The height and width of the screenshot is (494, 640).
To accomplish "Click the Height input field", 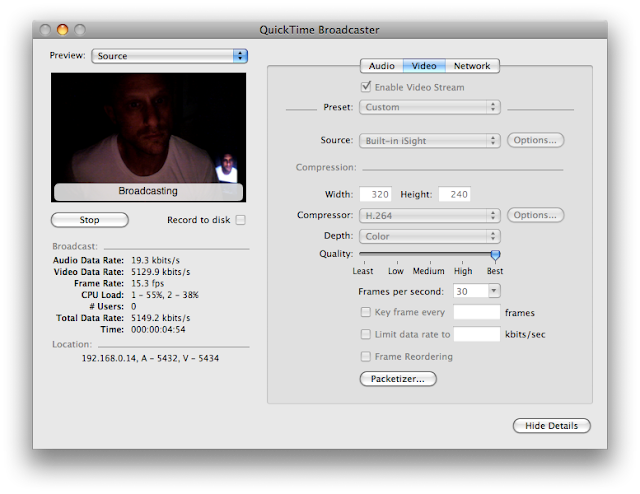I will click(454, 194).
